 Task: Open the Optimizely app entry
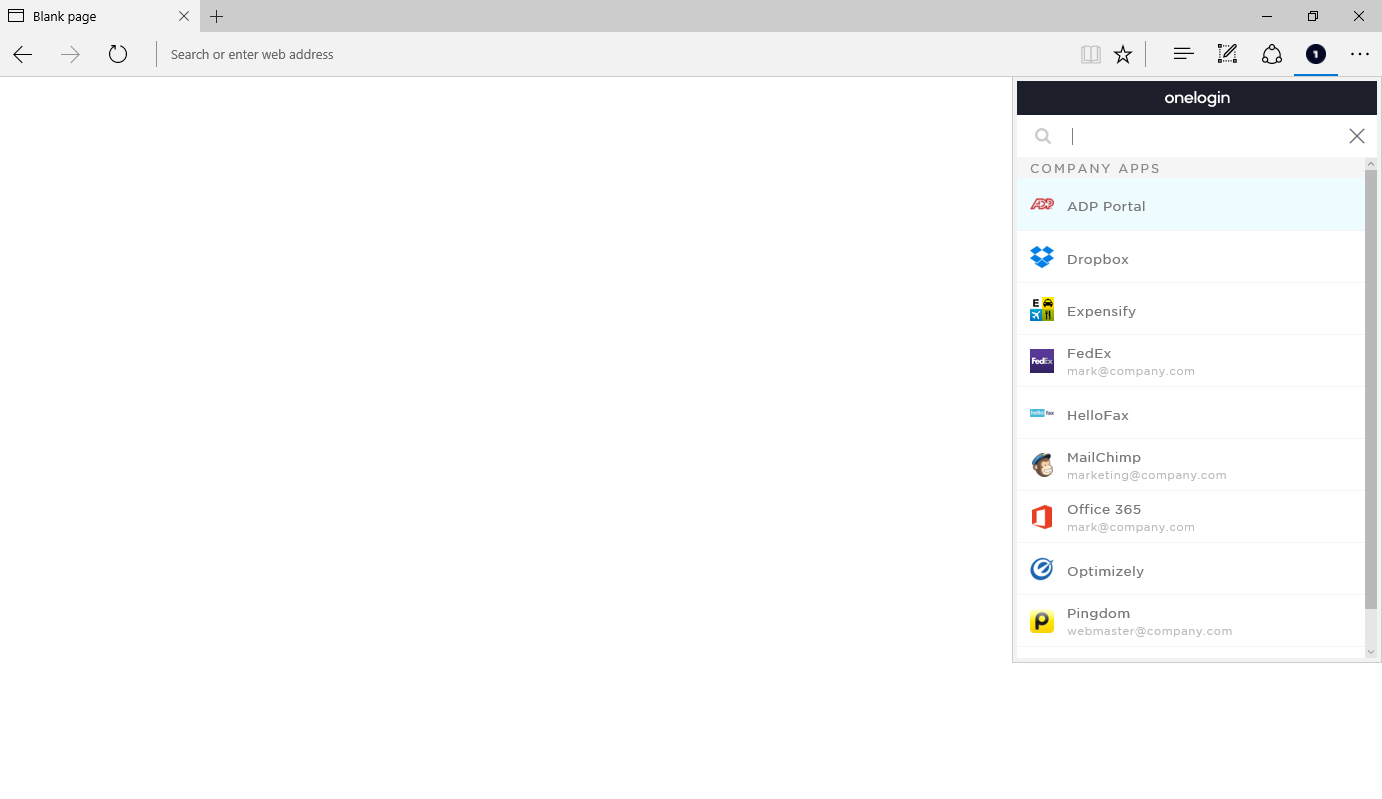coord(1191,570)
